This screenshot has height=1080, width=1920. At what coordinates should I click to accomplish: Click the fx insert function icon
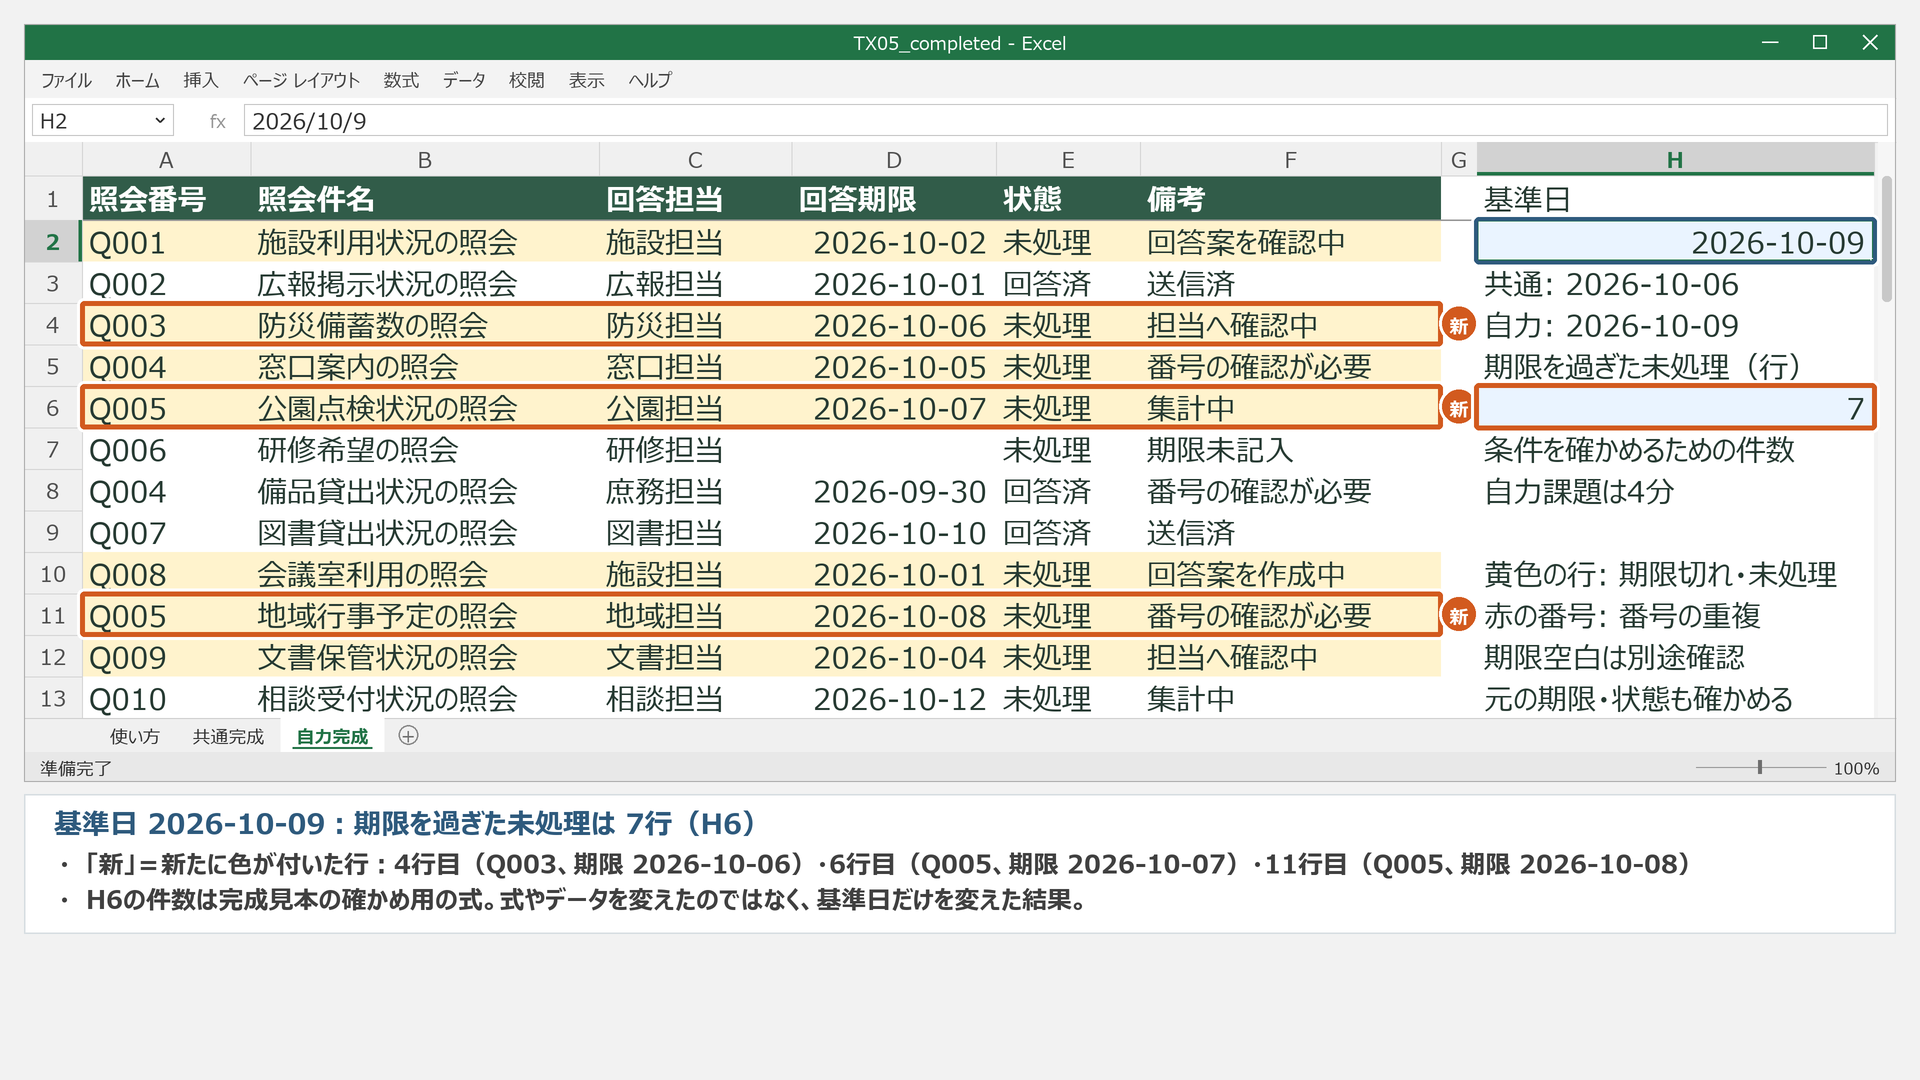(217, 121)
